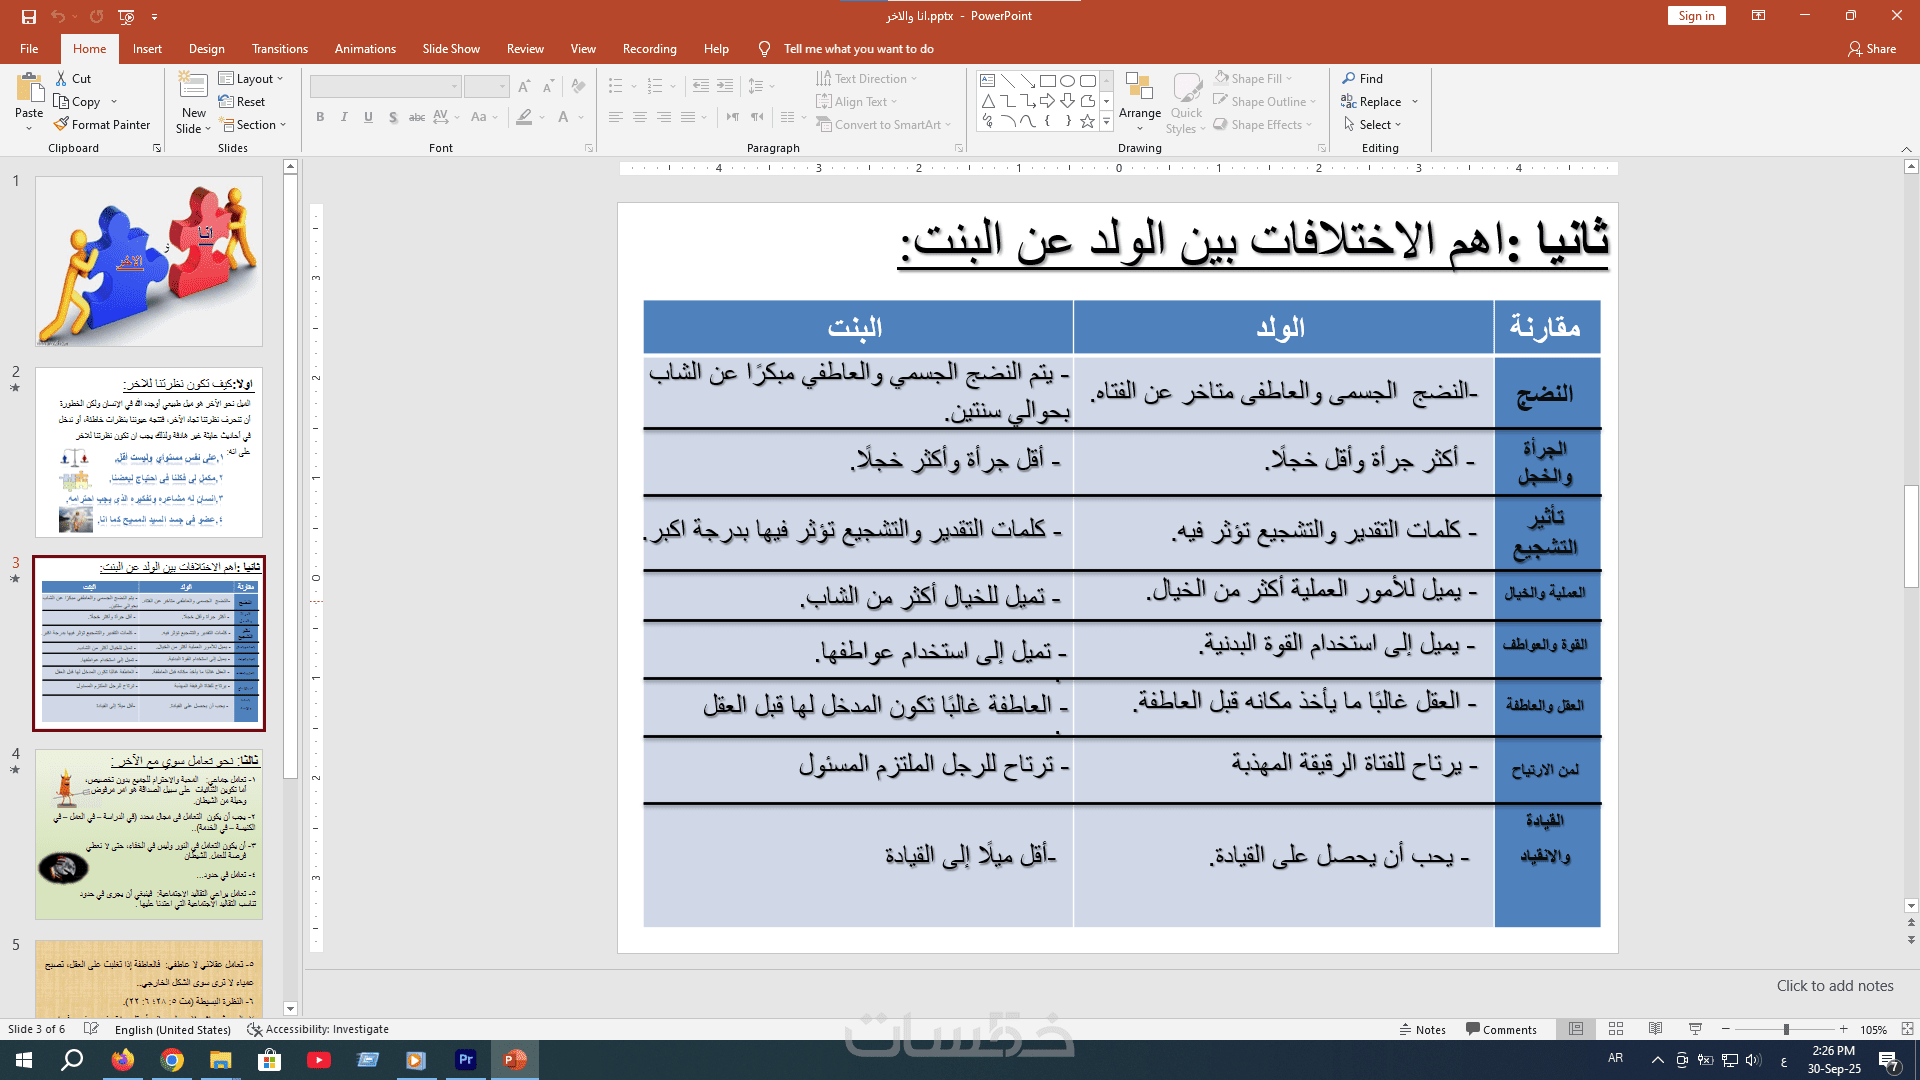Click the Format Painter brush
Viewport: 1920px width, 1080px height.
coord(62,125)
